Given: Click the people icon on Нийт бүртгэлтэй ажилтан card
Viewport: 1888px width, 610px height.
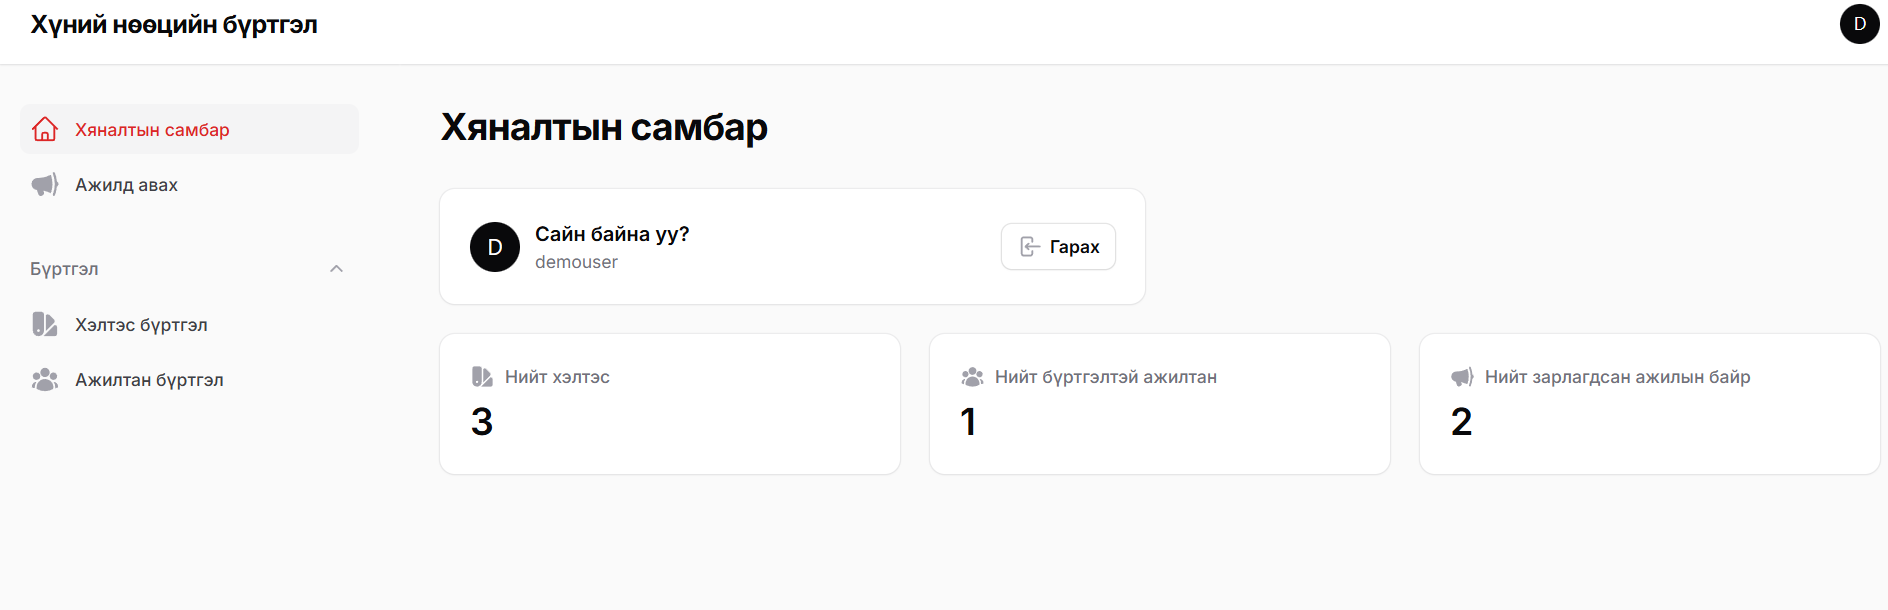Looking at the screenshot, I should (972, 377).
